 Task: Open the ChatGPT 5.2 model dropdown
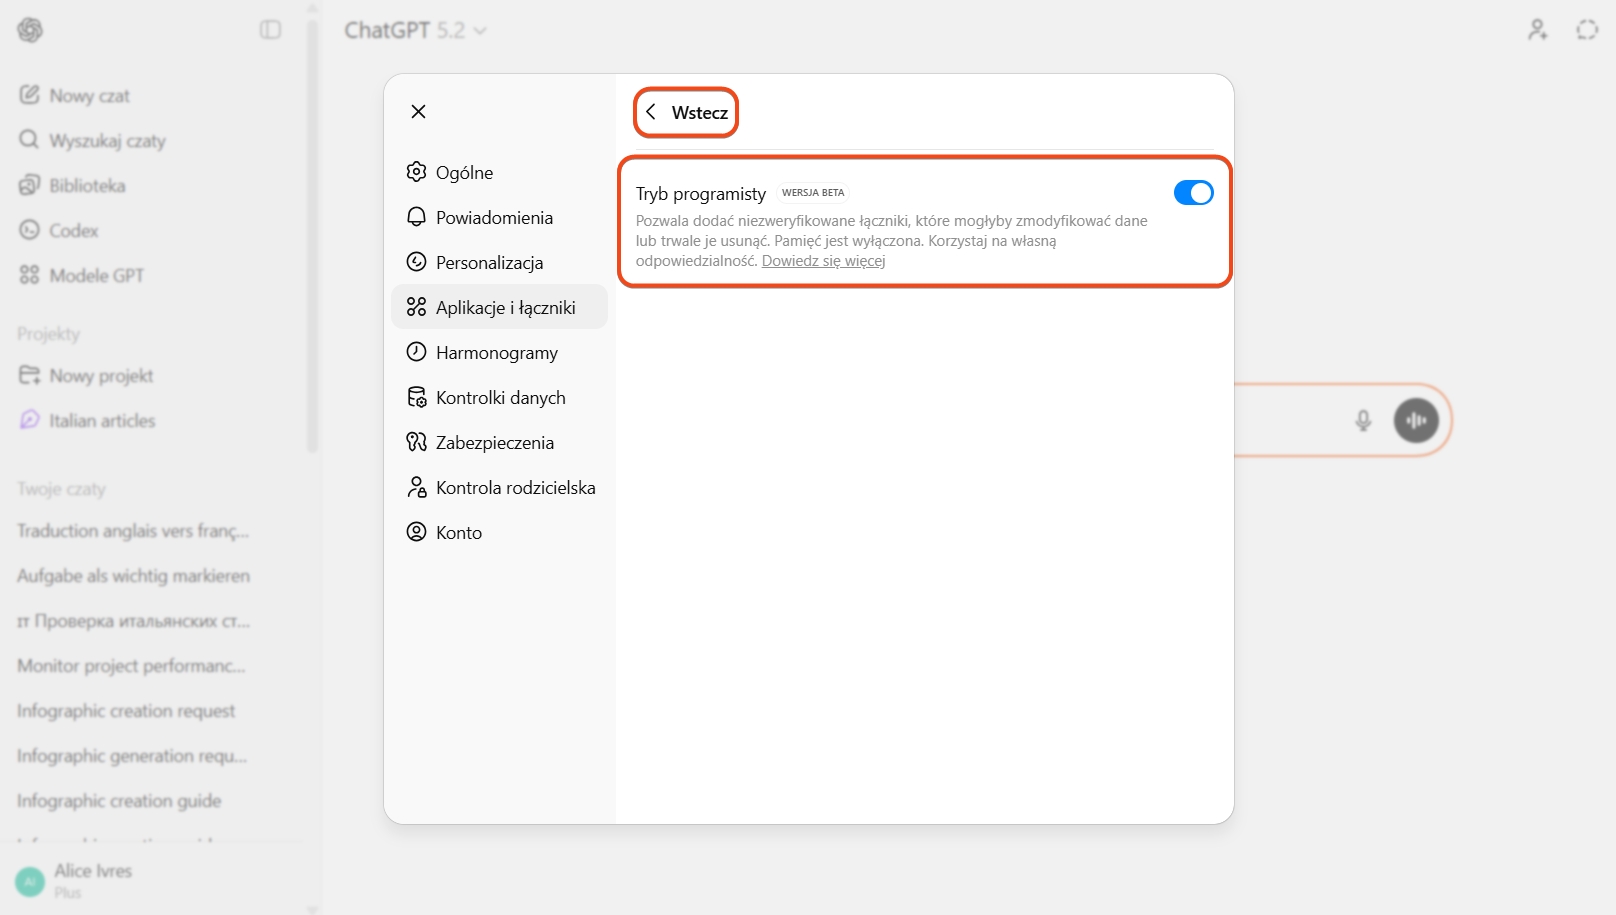[x=415, y=30]
